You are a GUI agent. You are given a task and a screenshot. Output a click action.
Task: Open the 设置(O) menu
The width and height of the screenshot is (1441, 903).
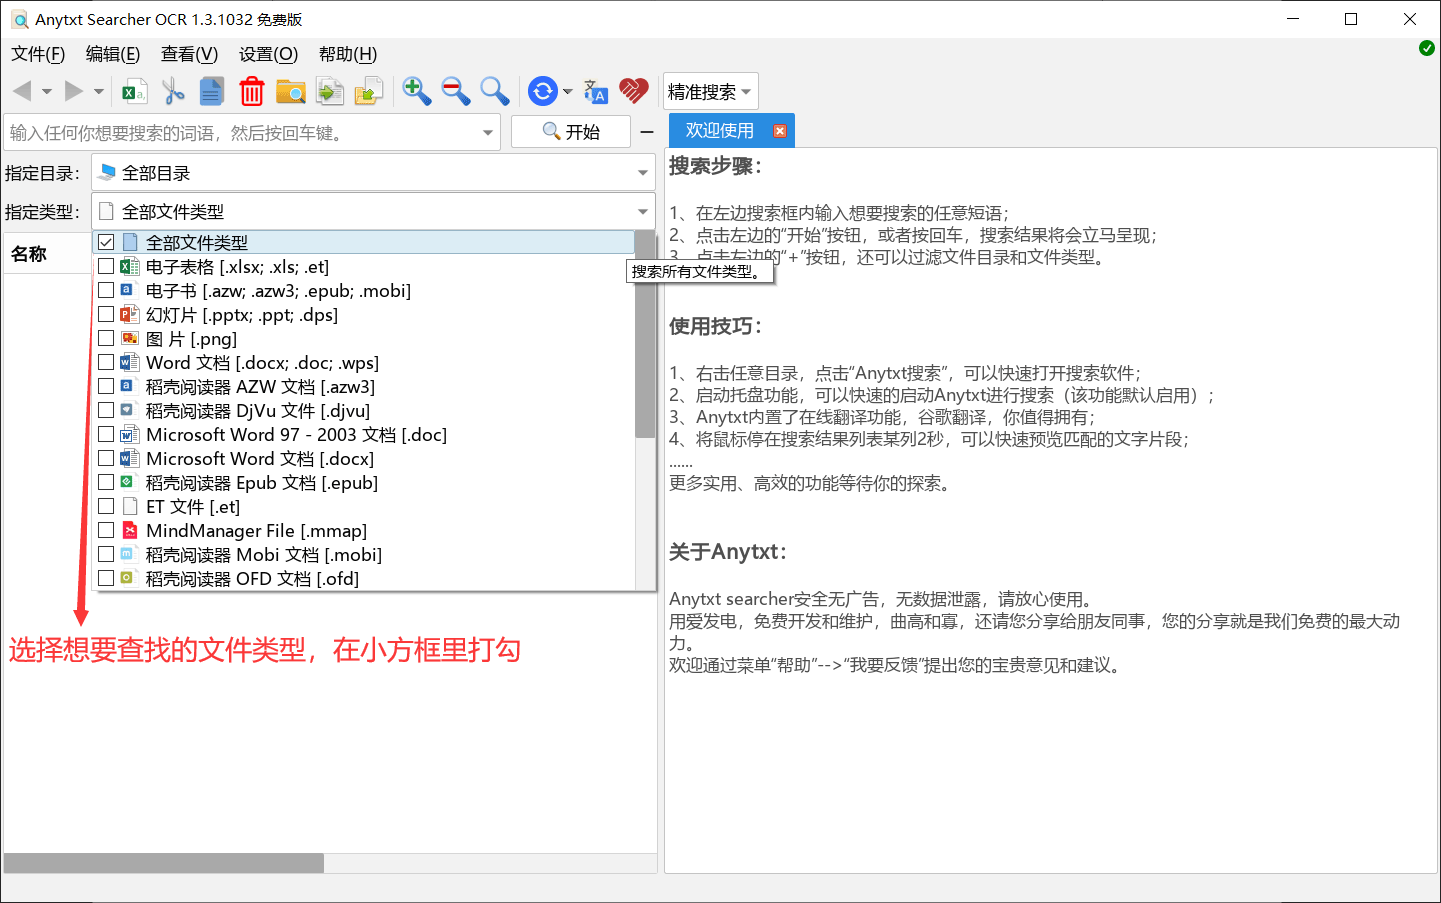pyautogui.click(x=268, y=54)
